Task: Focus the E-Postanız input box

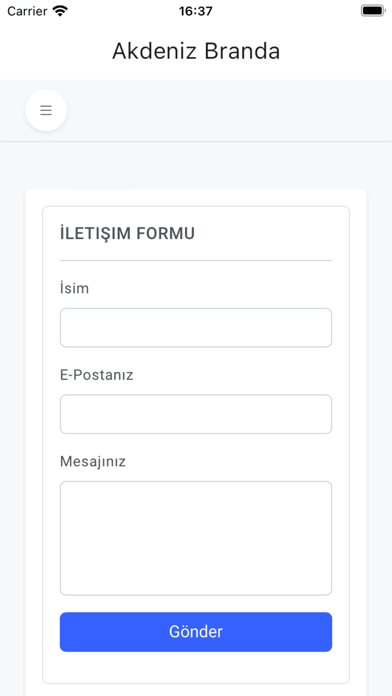Action: point(196,414)
